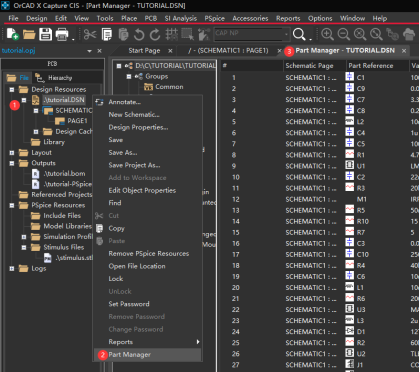Click the Redo arrow icon
The image size is (420, 372).
coord(155,34)
